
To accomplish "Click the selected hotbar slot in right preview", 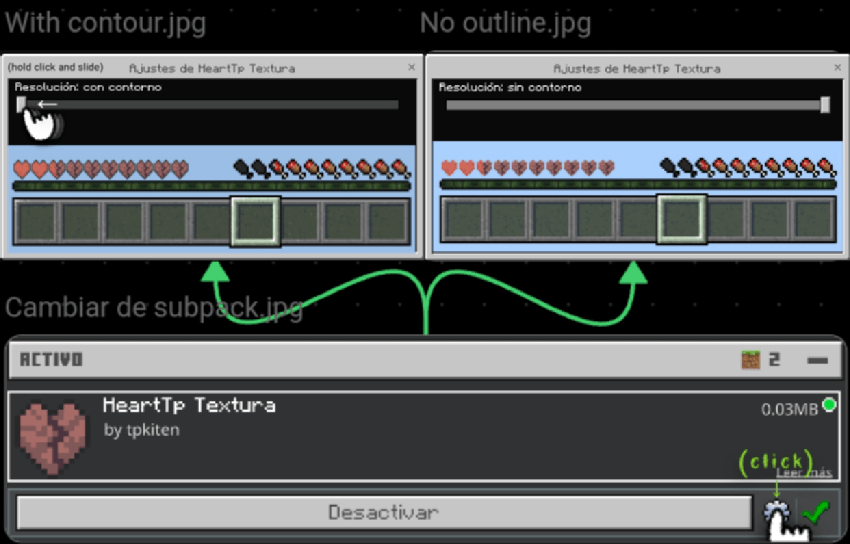I will point(682,219).
